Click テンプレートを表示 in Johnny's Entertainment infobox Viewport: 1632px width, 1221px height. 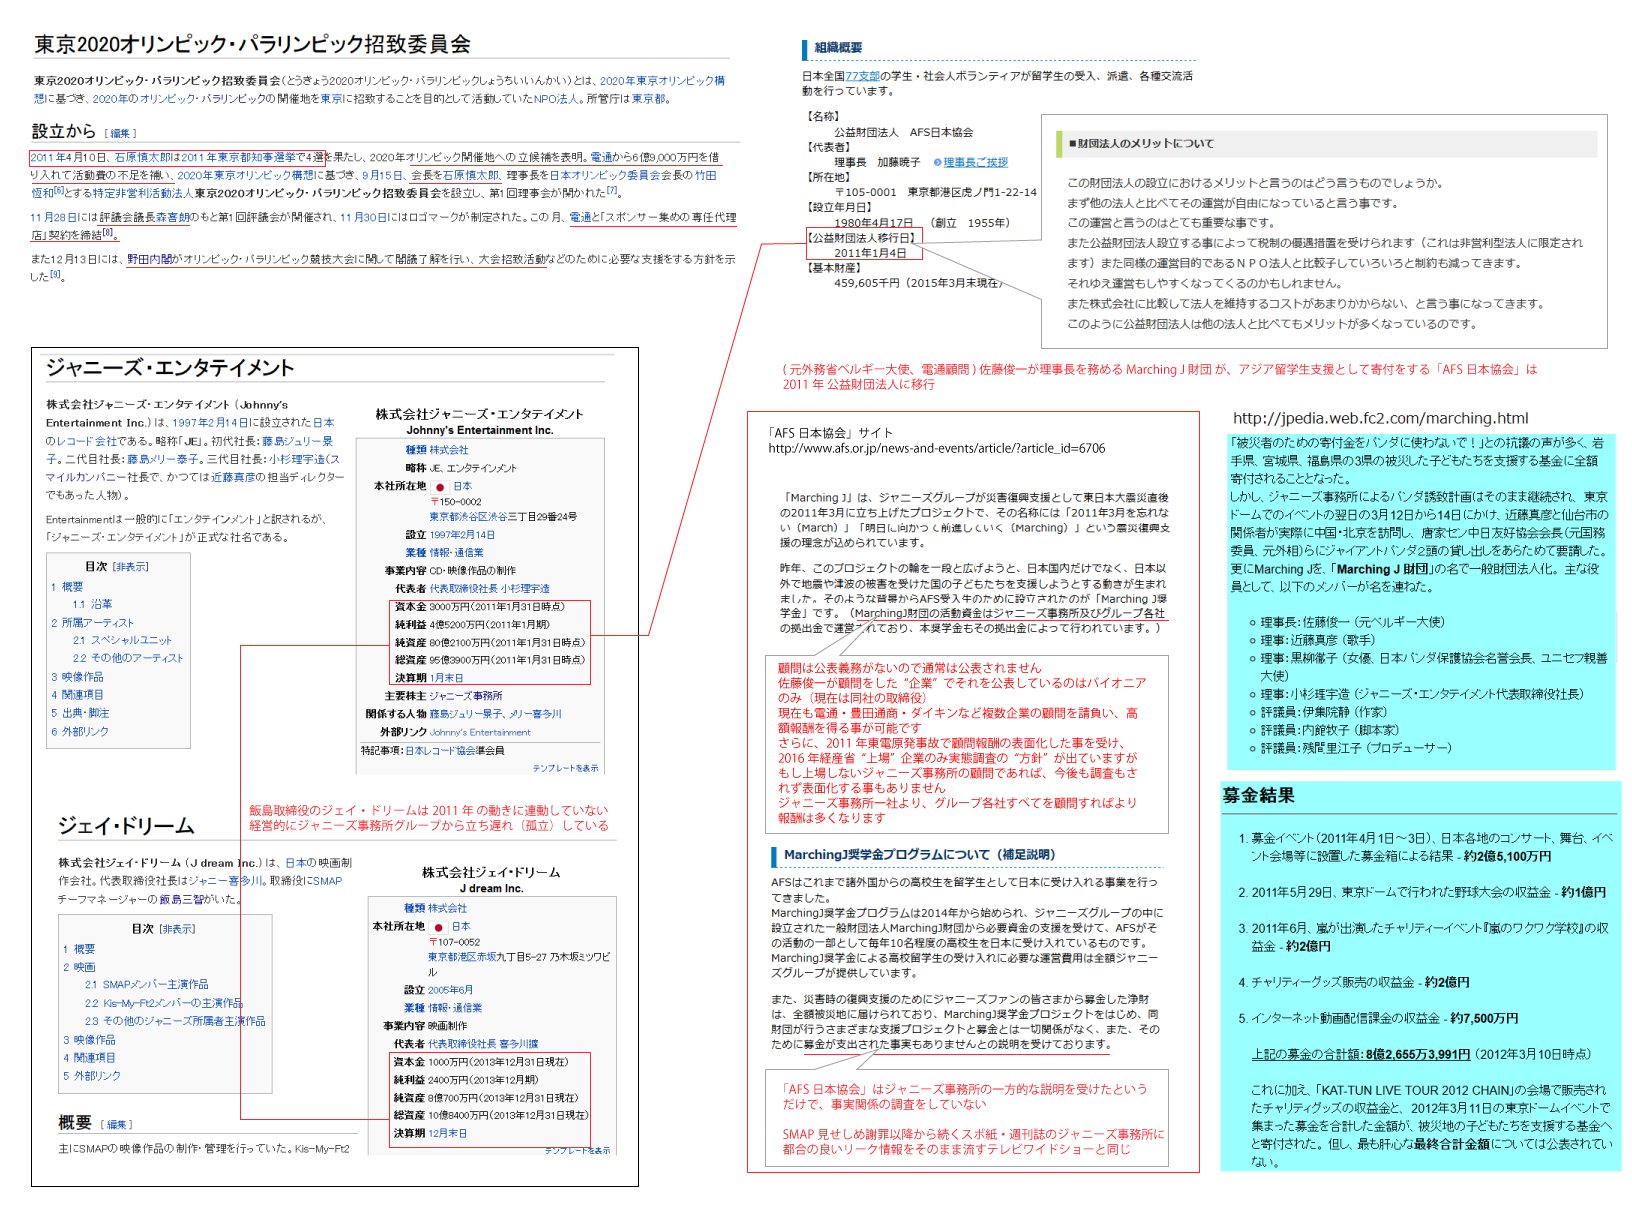click(565, 768)
